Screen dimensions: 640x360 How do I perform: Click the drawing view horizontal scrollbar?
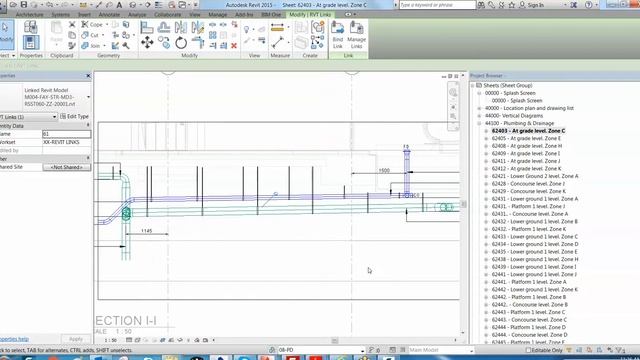335,340
